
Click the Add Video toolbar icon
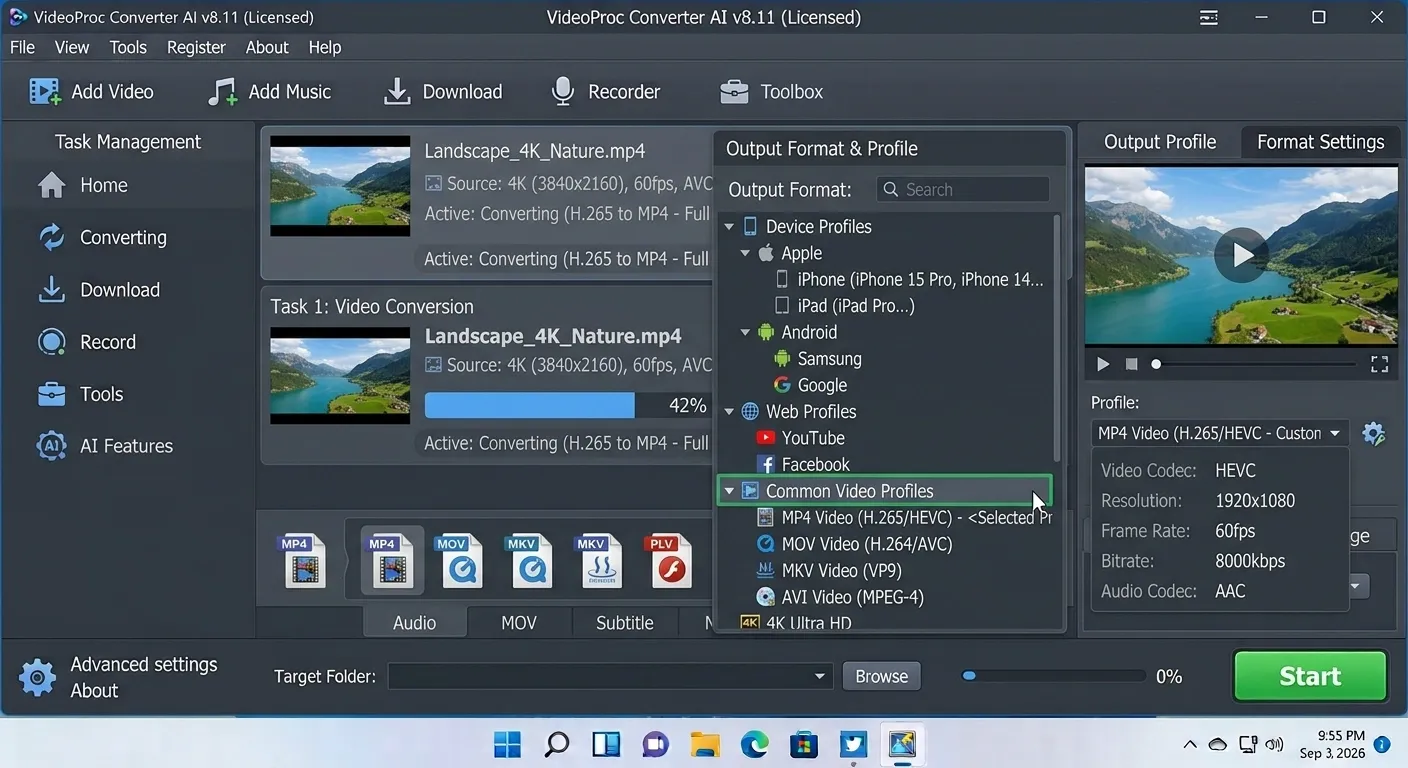[x=45, y=91]
